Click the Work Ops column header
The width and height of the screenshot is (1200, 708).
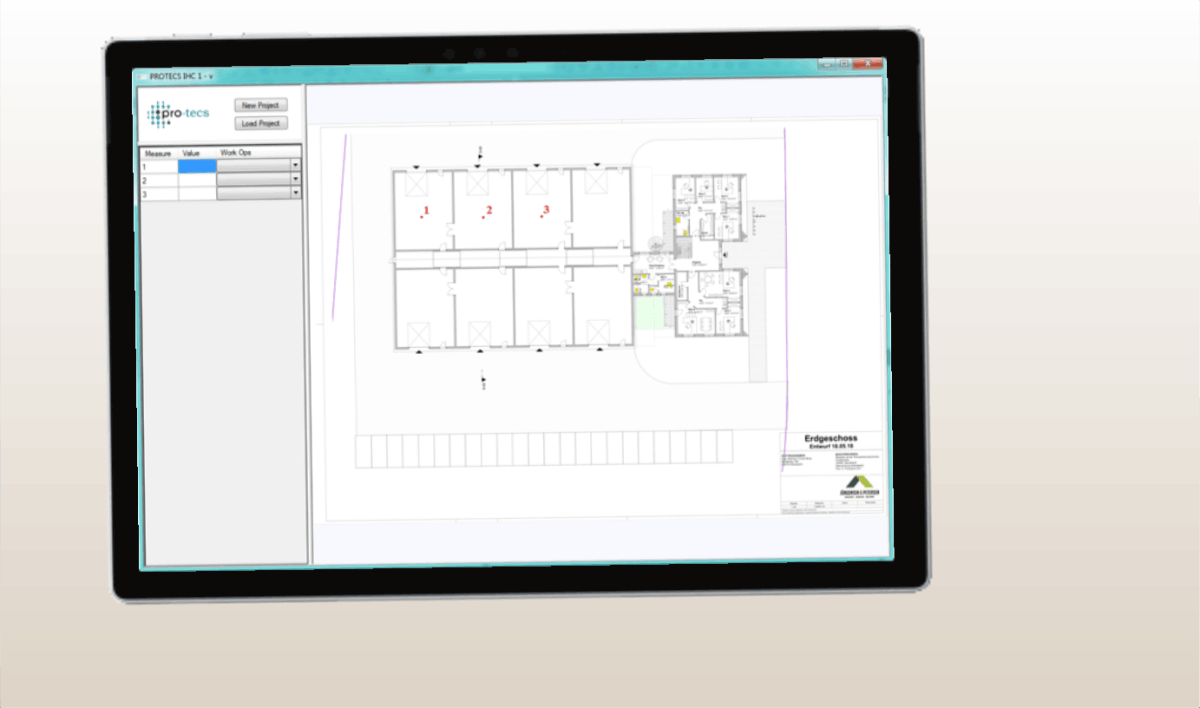pos(236,153)
